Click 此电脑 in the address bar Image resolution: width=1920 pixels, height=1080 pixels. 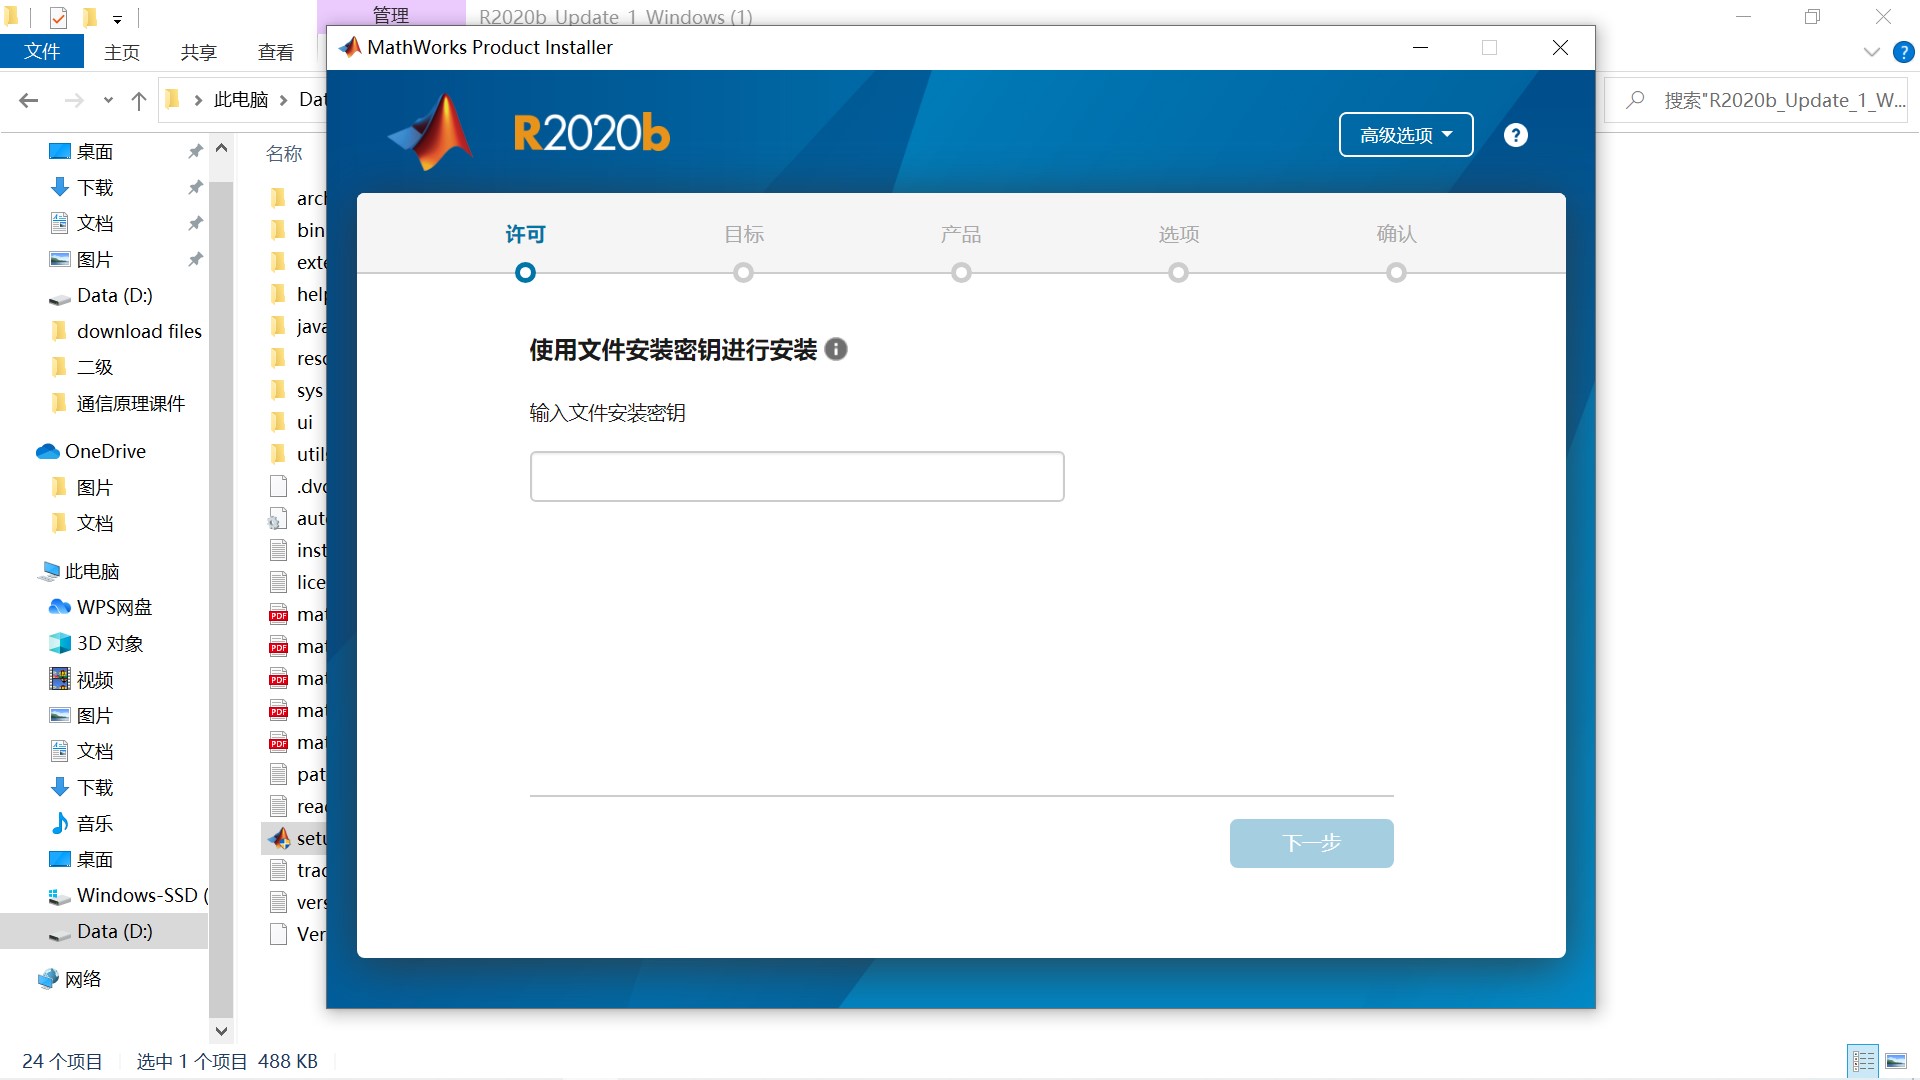241,100
